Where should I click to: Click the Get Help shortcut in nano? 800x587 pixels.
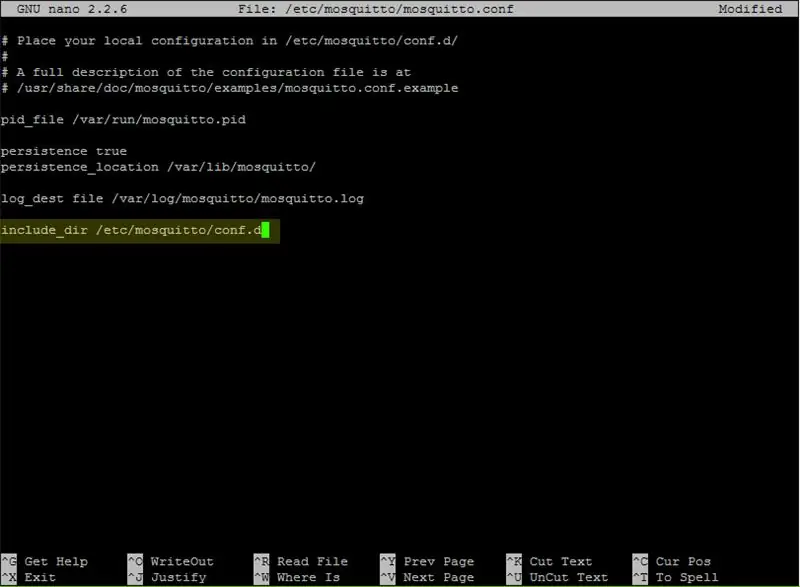(44, 562)
